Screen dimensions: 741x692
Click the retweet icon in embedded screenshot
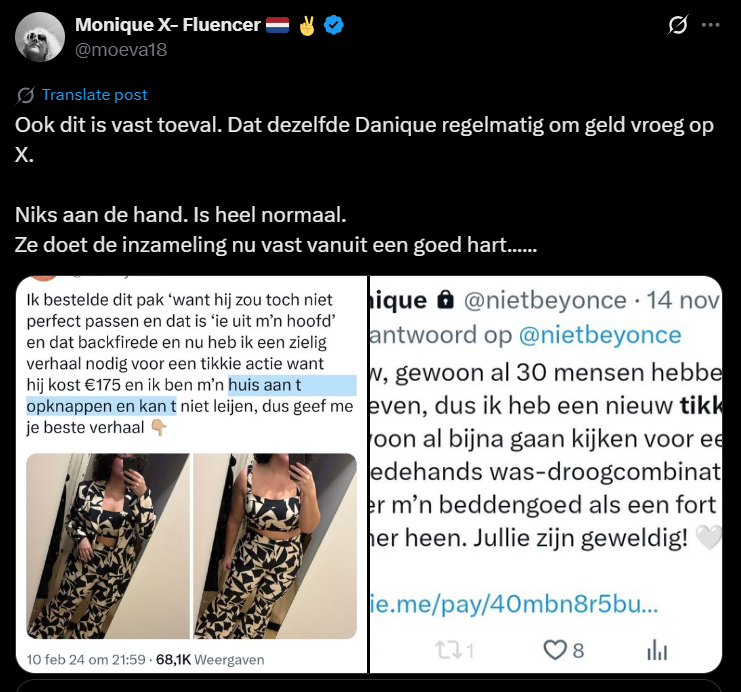448,650
